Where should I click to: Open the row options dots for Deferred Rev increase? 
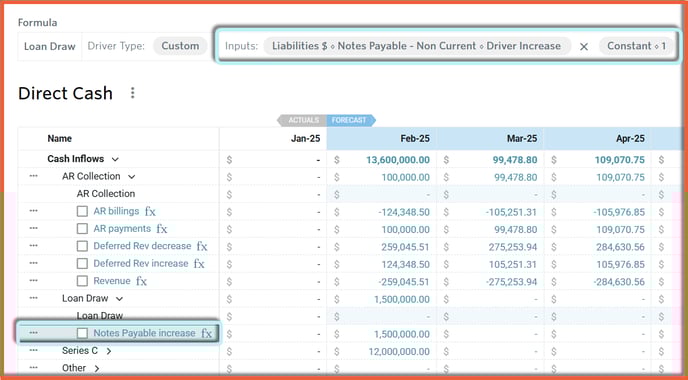coord(33,263)
